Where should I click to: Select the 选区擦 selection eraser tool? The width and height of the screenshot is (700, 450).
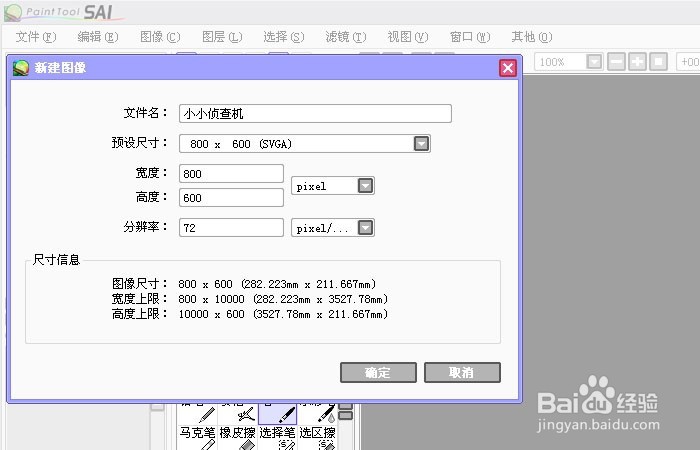(x=317, y=438)
